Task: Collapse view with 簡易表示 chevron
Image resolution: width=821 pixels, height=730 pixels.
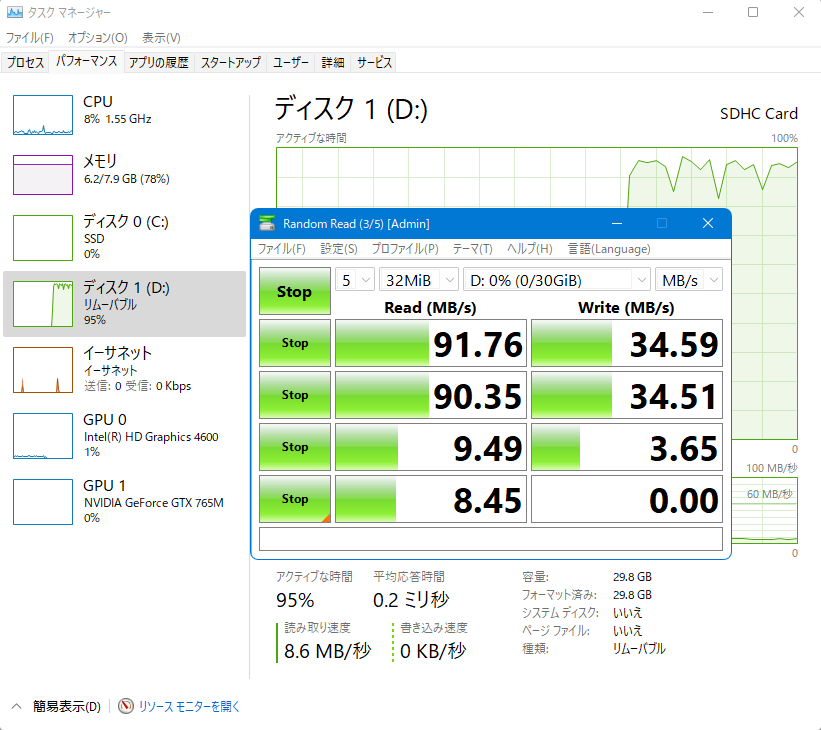Action: 17,706
